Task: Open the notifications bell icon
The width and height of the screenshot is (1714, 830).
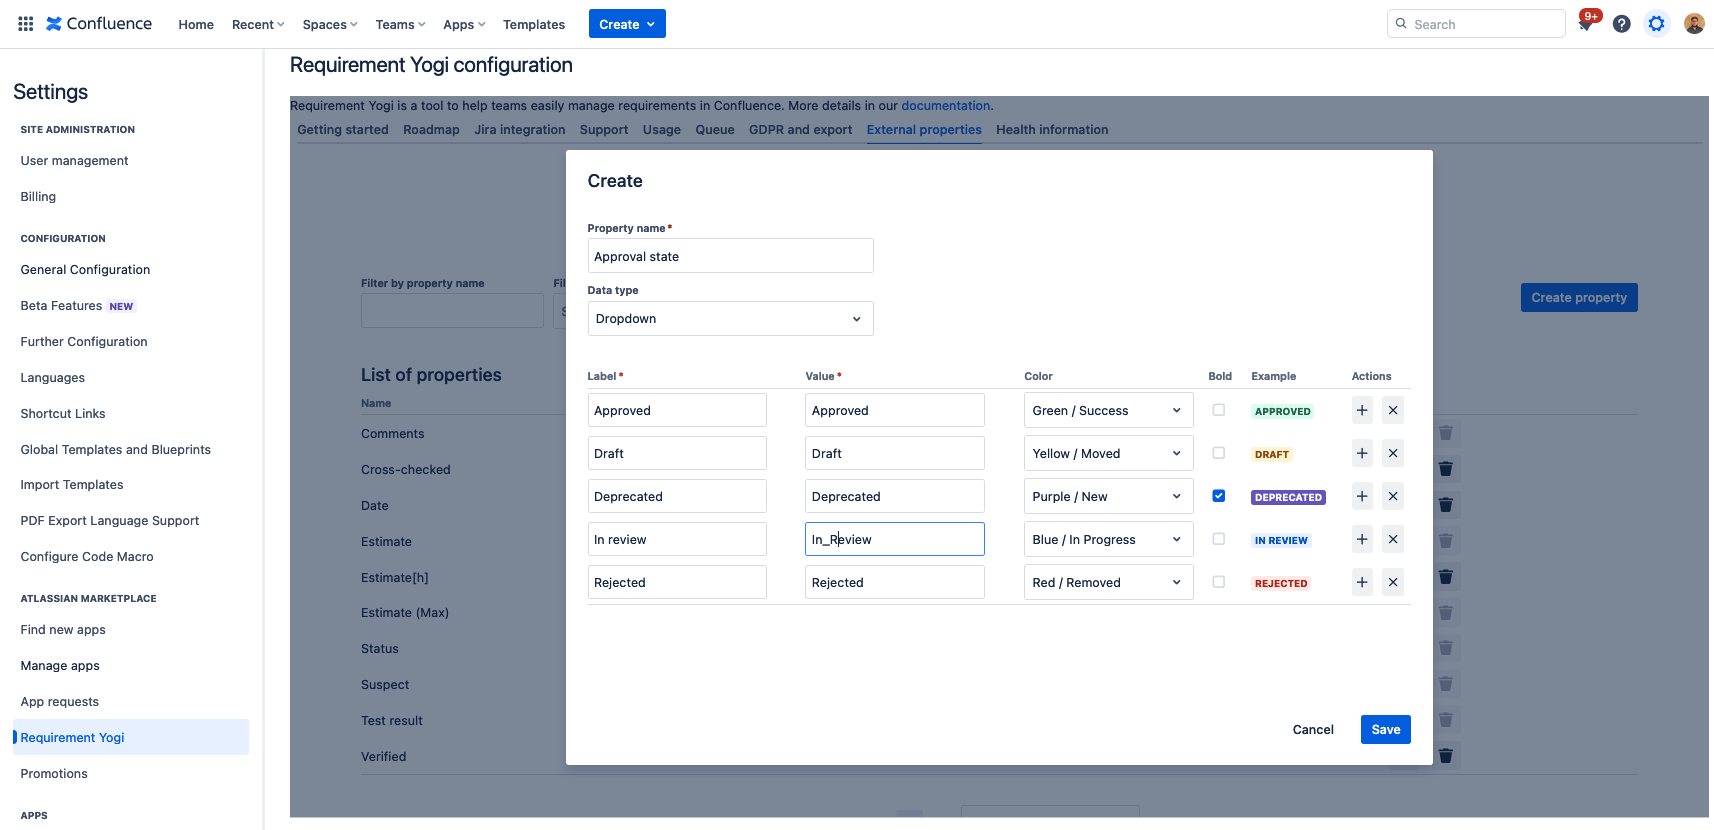Action: coord(1586,24)
